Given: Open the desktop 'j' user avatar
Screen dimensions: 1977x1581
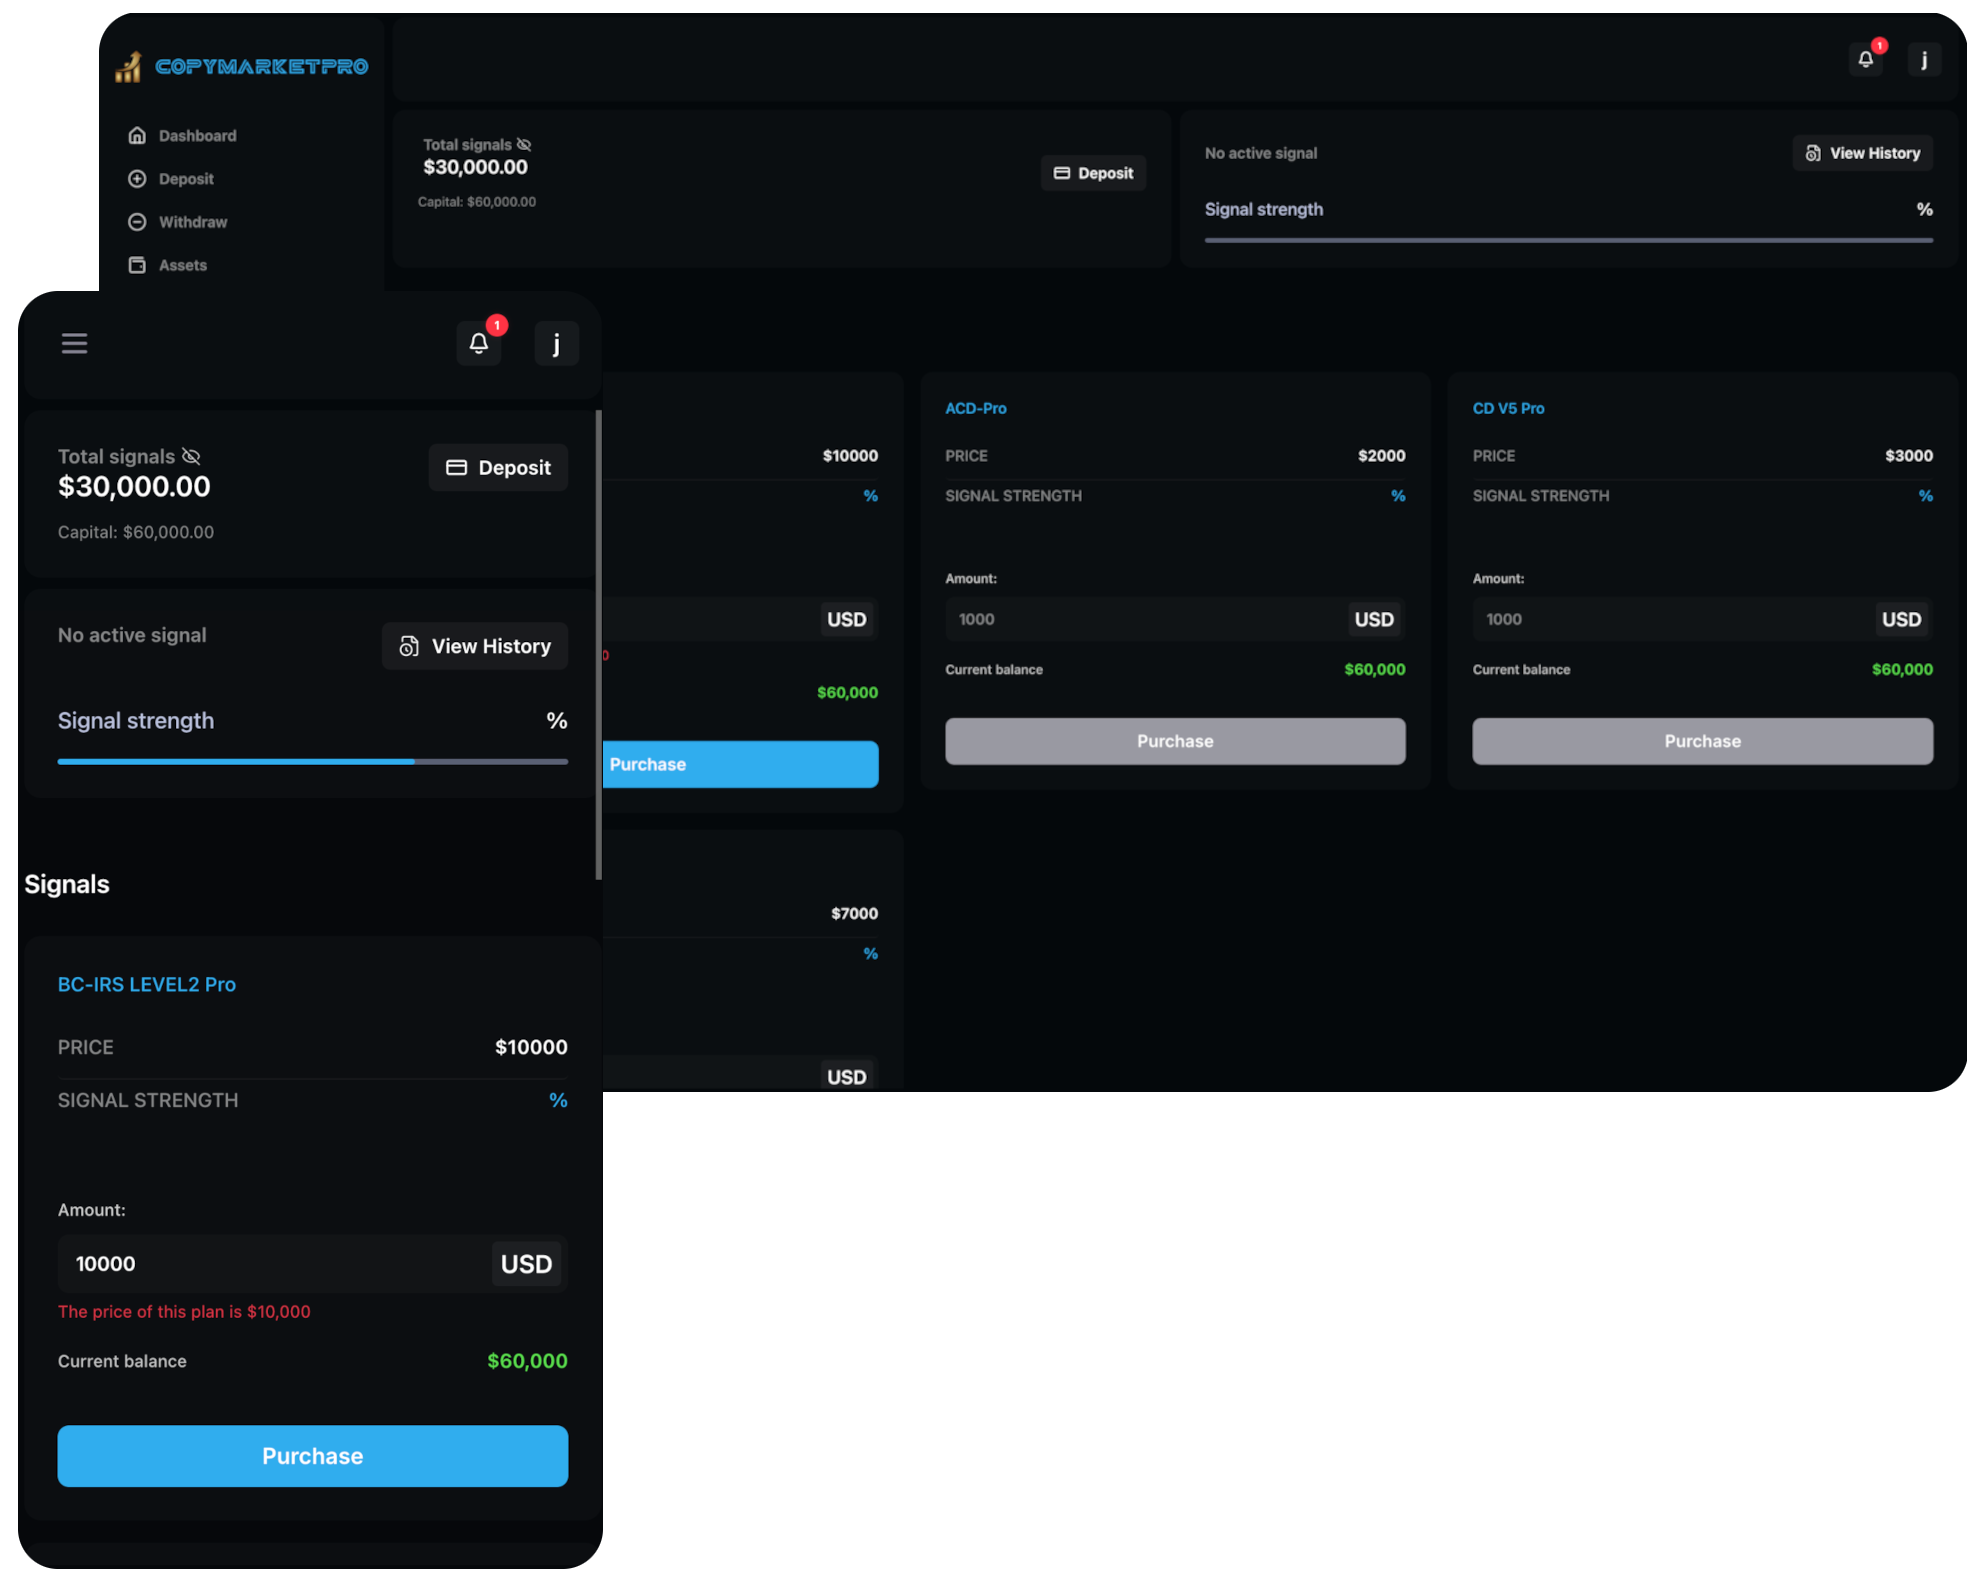Looking at the screenshot, I should pos(1923,60).
